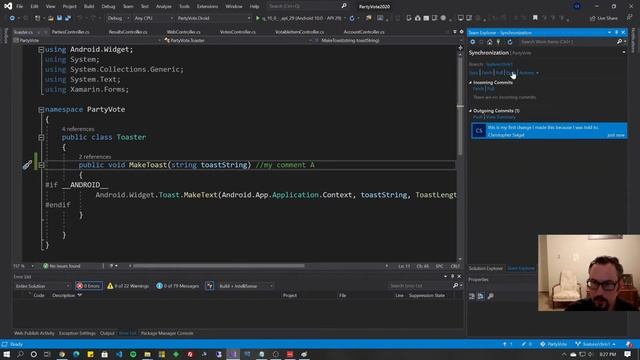Click the Windows taskbar search icon
The width and height of the screenshot is (640, 360).
pyautogui.click(x=20, y=354)
